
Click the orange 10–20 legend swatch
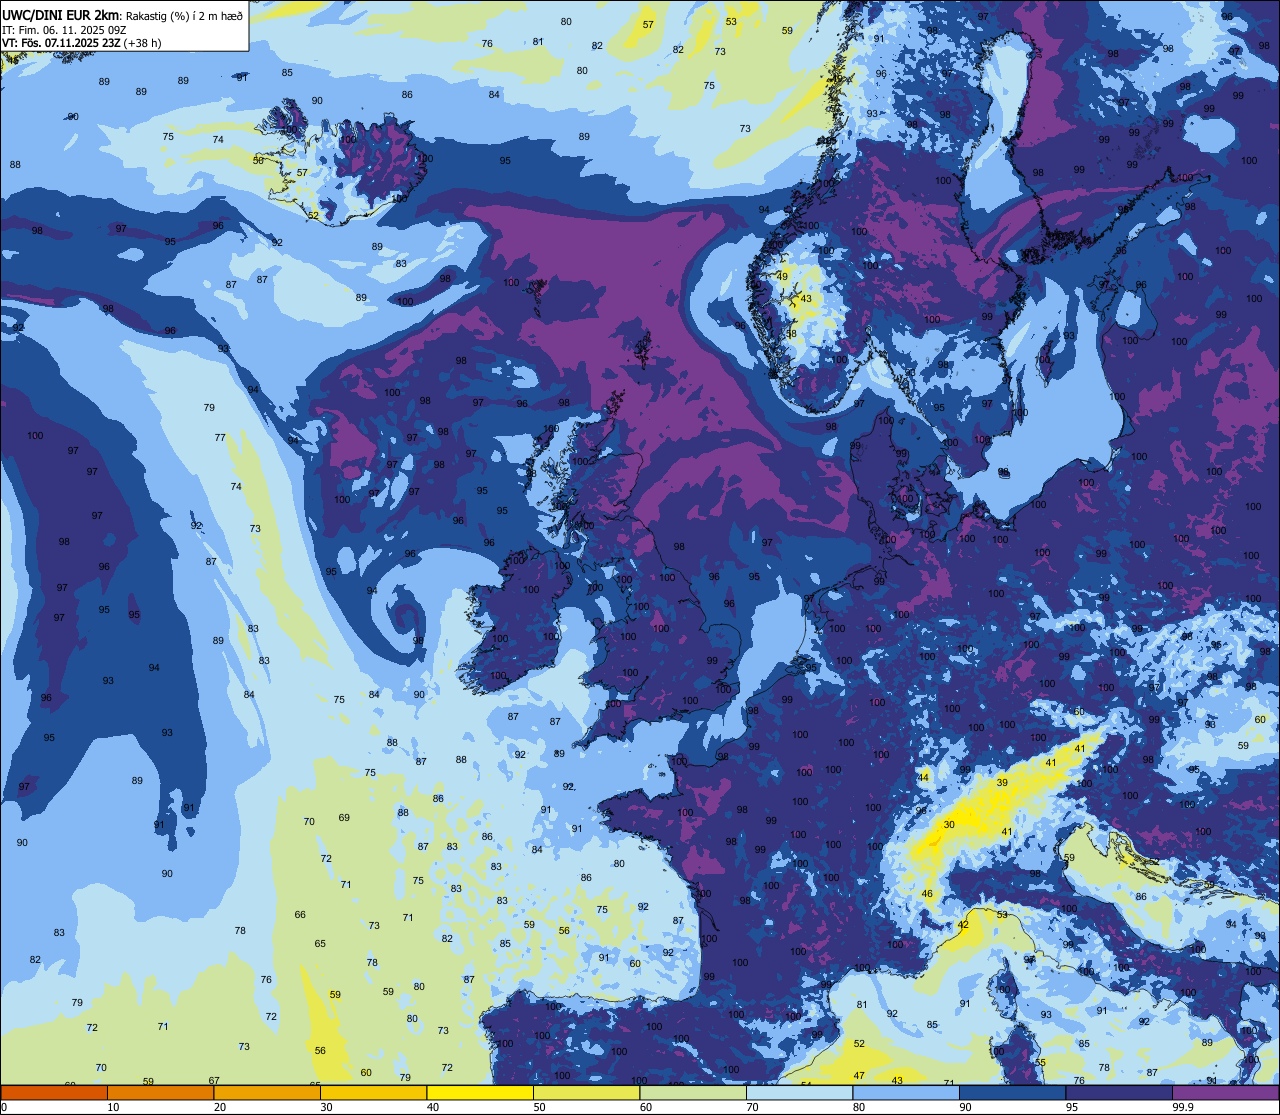click(160, 1092)
